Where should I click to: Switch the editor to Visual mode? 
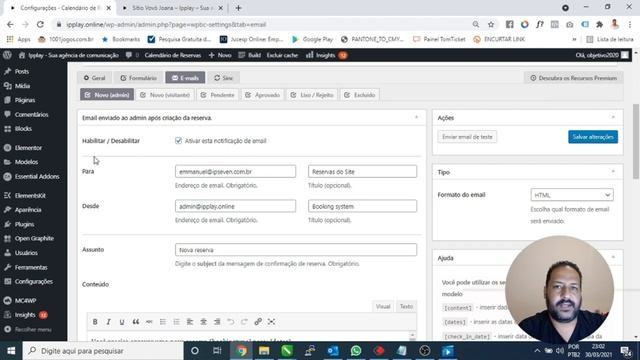click(383, 307)
